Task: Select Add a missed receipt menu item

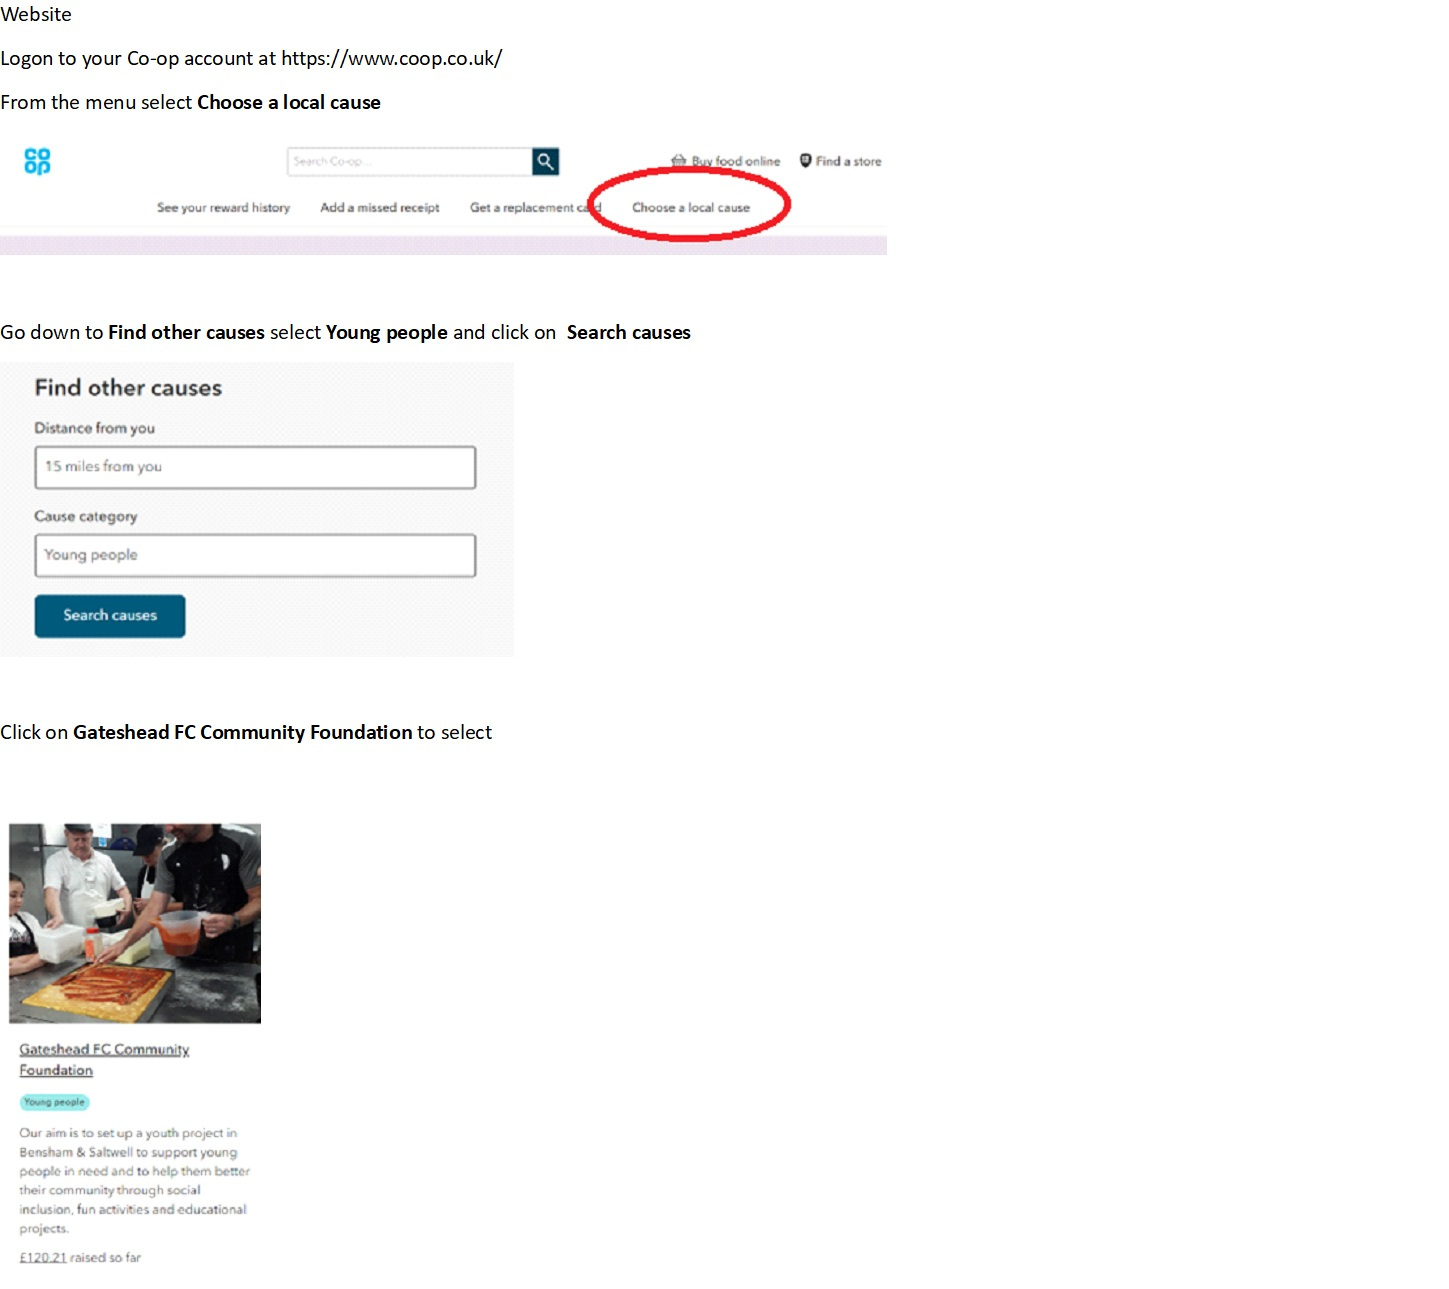Action: pyautogui.click(x=380, y=208)
